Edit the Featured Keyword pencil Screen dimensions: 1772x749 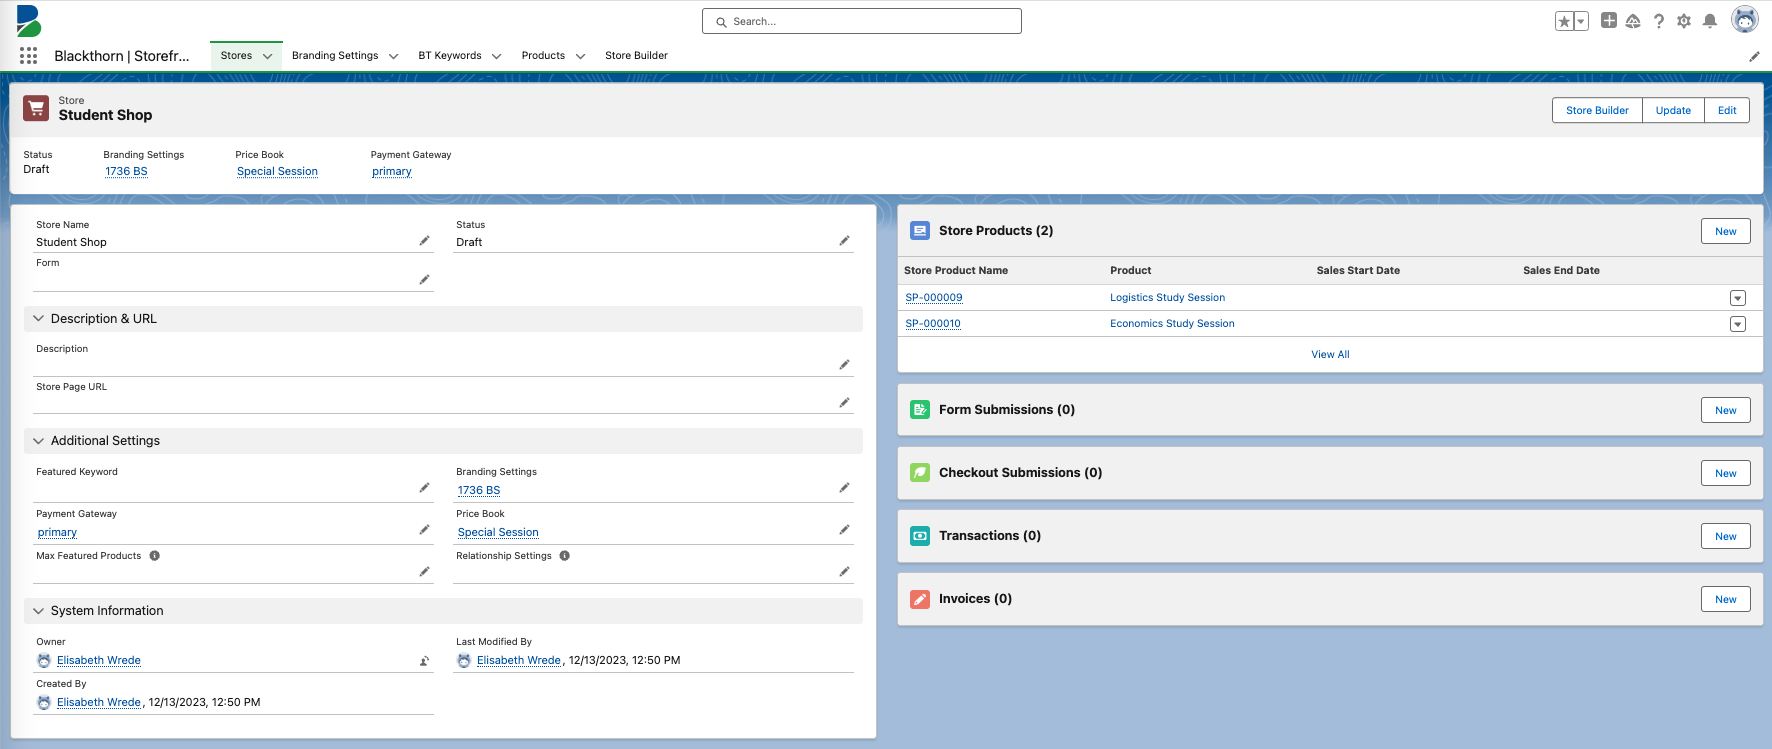click(x=424, y=488)
